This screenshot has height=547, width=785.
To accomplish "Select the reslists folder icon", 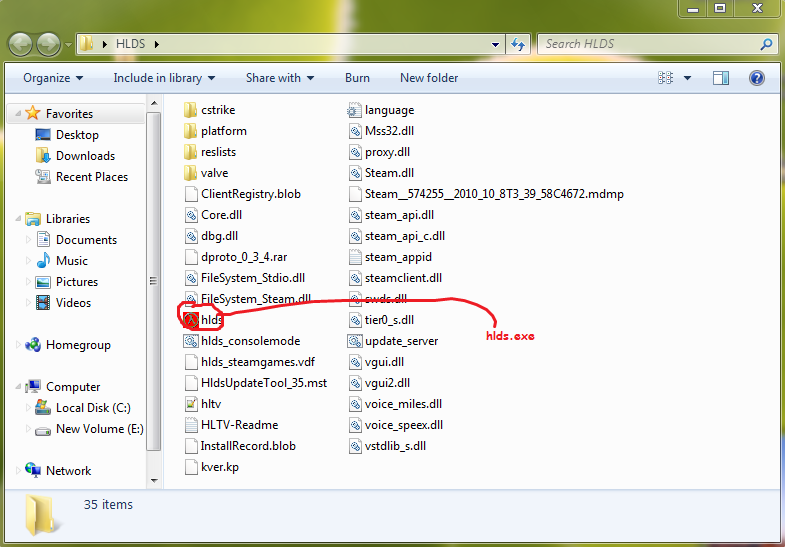I will pyautogui.click(x=190, y=152).
